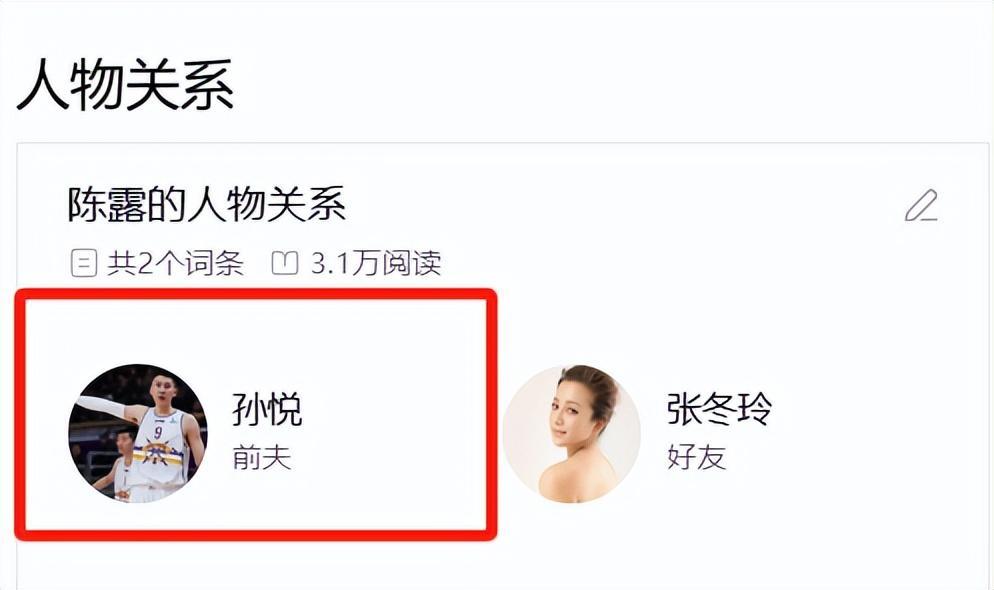Click the 陈露的人物关系 card title
The height and width of the screenshot is (590, 994).
point(207,205)
